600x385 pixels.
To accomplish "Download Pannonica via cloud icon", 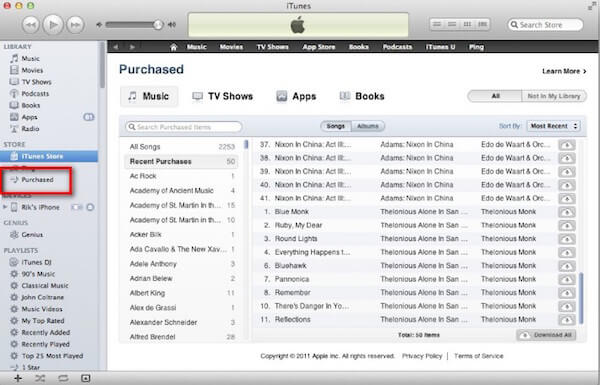I will (567, 280).
